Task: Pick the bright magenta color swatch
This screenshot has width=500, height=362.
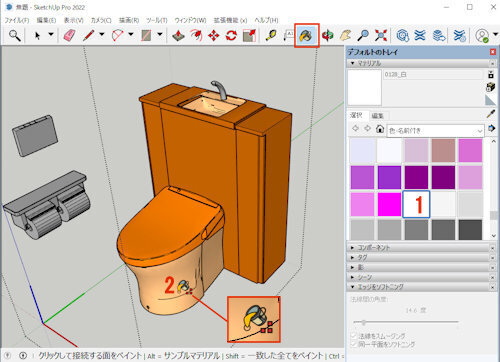Action: (x=389, y=204)
